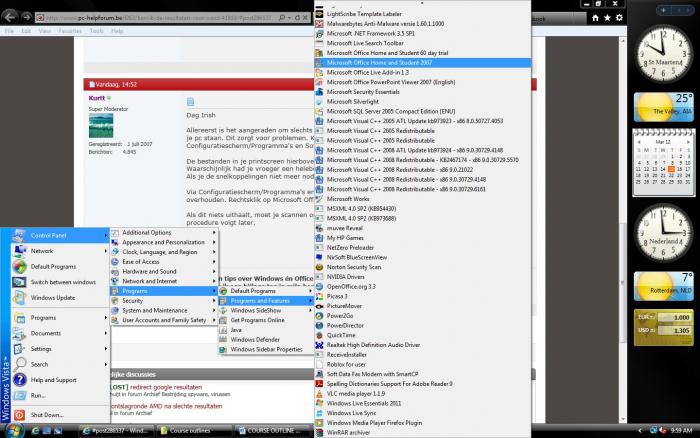Click the Help and Support question icon
The width and height of the screenshot is (700, 438).
tap(19, 380)
